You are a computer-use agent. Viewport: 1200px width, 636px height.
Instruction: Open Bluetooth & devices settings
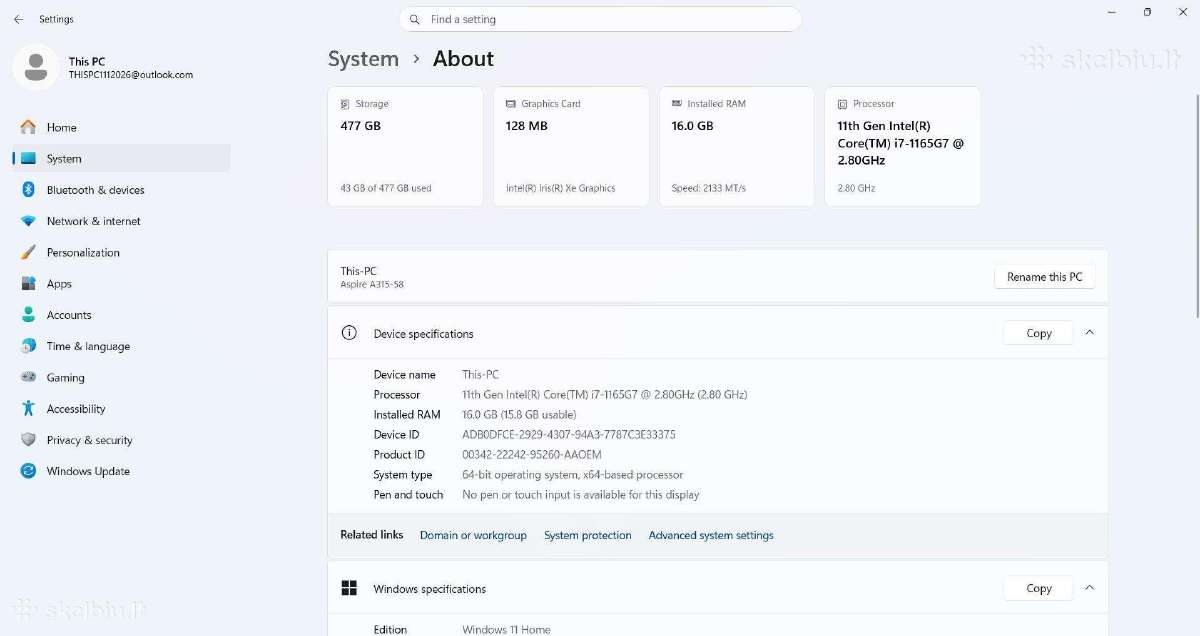(121, 190)
